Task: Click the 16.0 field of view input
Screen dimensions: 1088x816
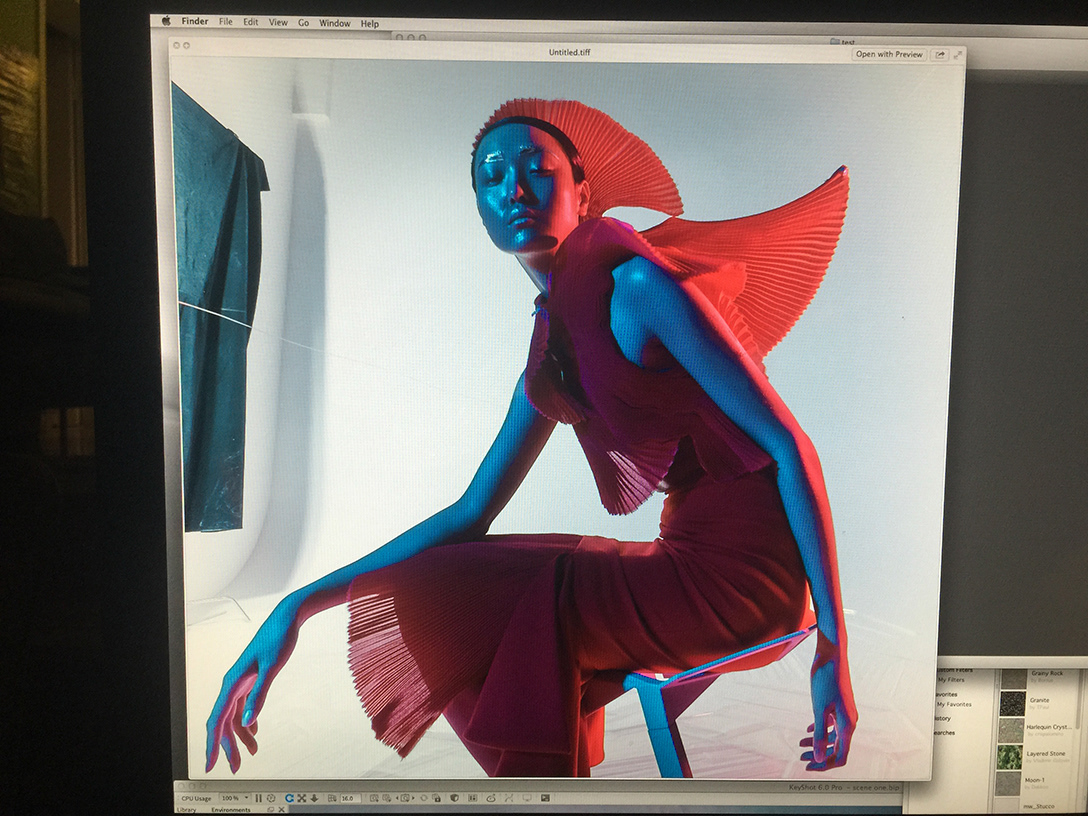Action: tap(350, 799)
